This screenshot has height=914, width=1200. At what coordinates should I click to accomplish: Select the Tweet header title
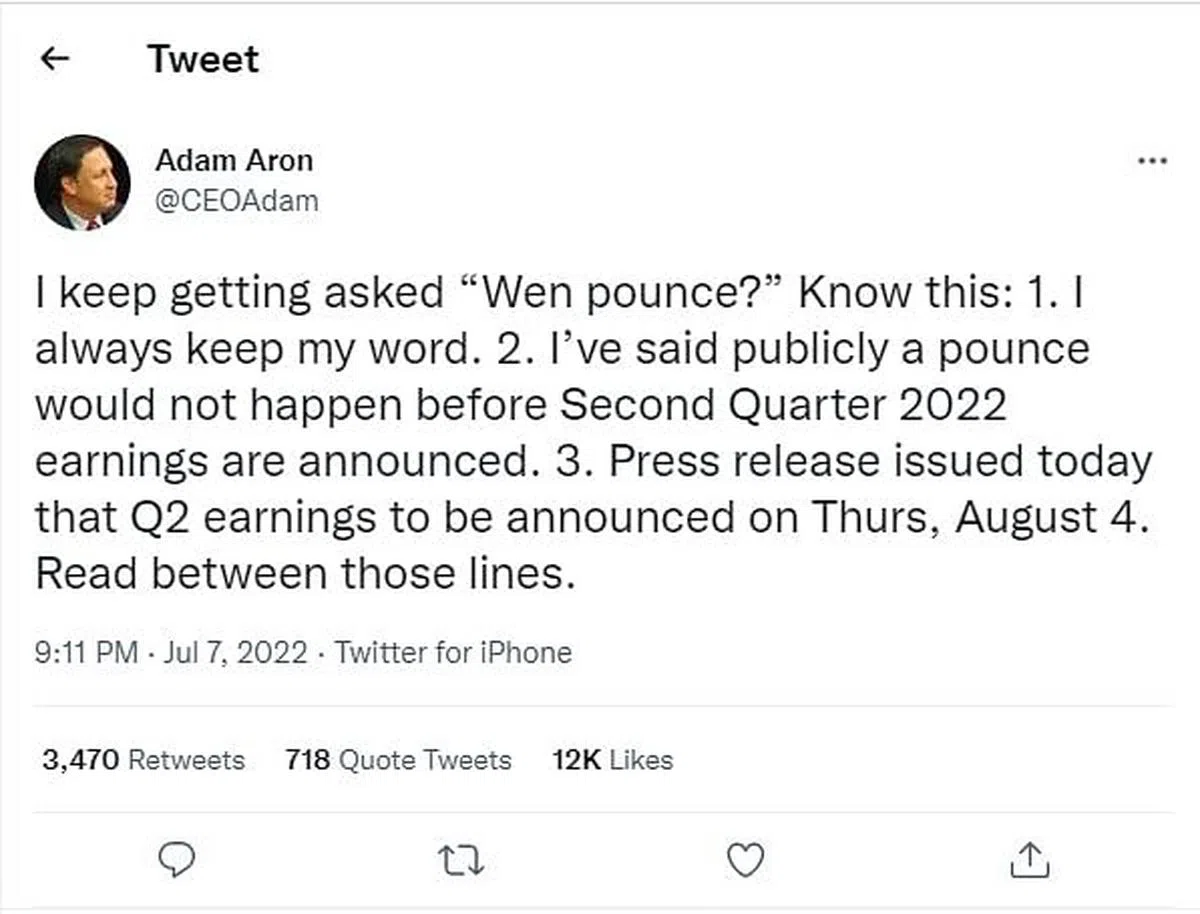203,59
